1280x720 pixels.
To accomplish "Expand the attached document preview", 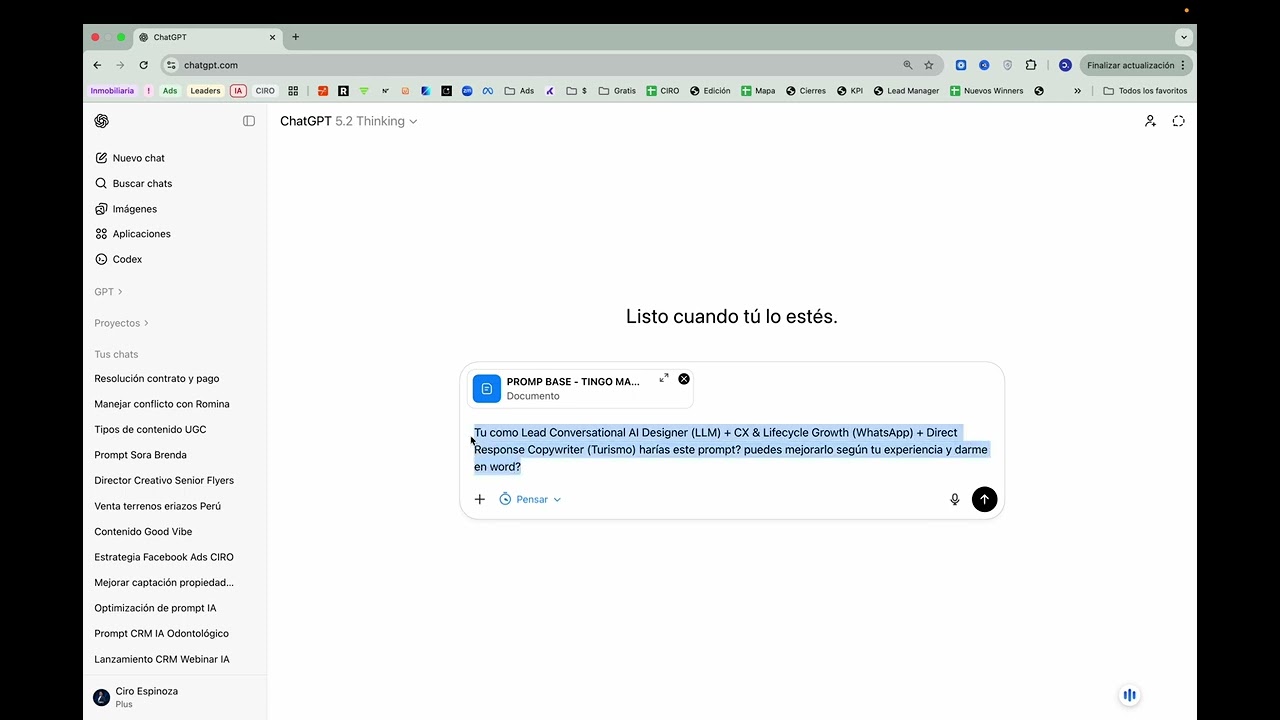I will [664, 378].
